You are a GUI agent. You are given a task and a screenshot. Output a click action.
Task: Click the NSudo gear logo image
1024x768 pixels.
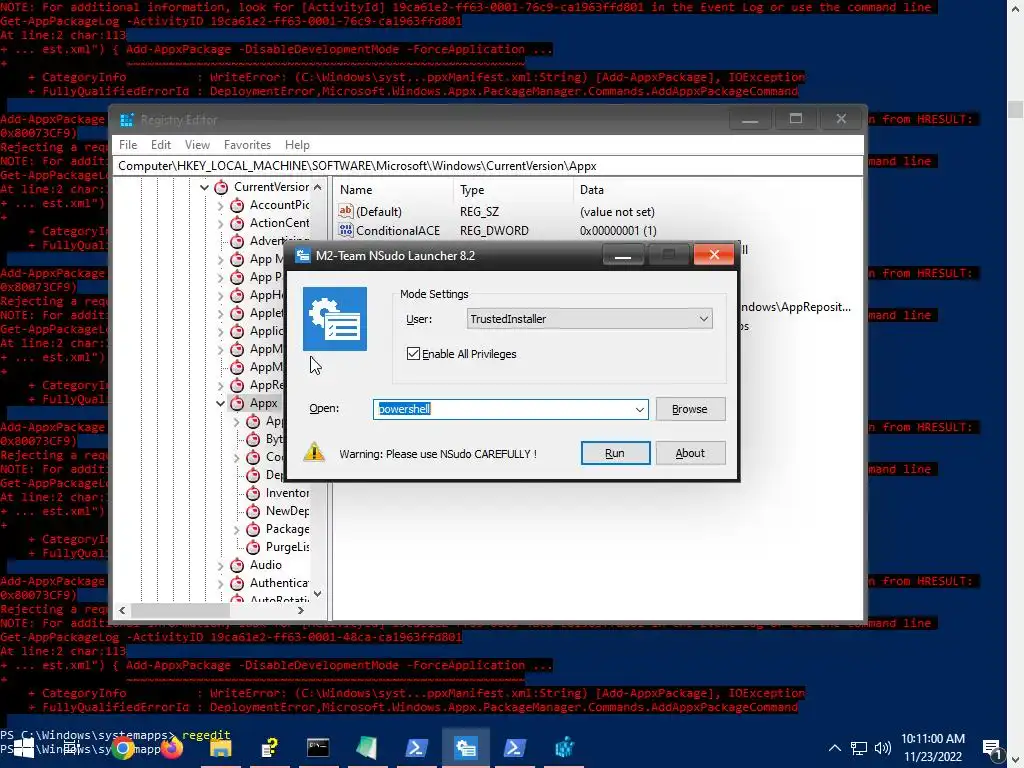pos(334,319)
